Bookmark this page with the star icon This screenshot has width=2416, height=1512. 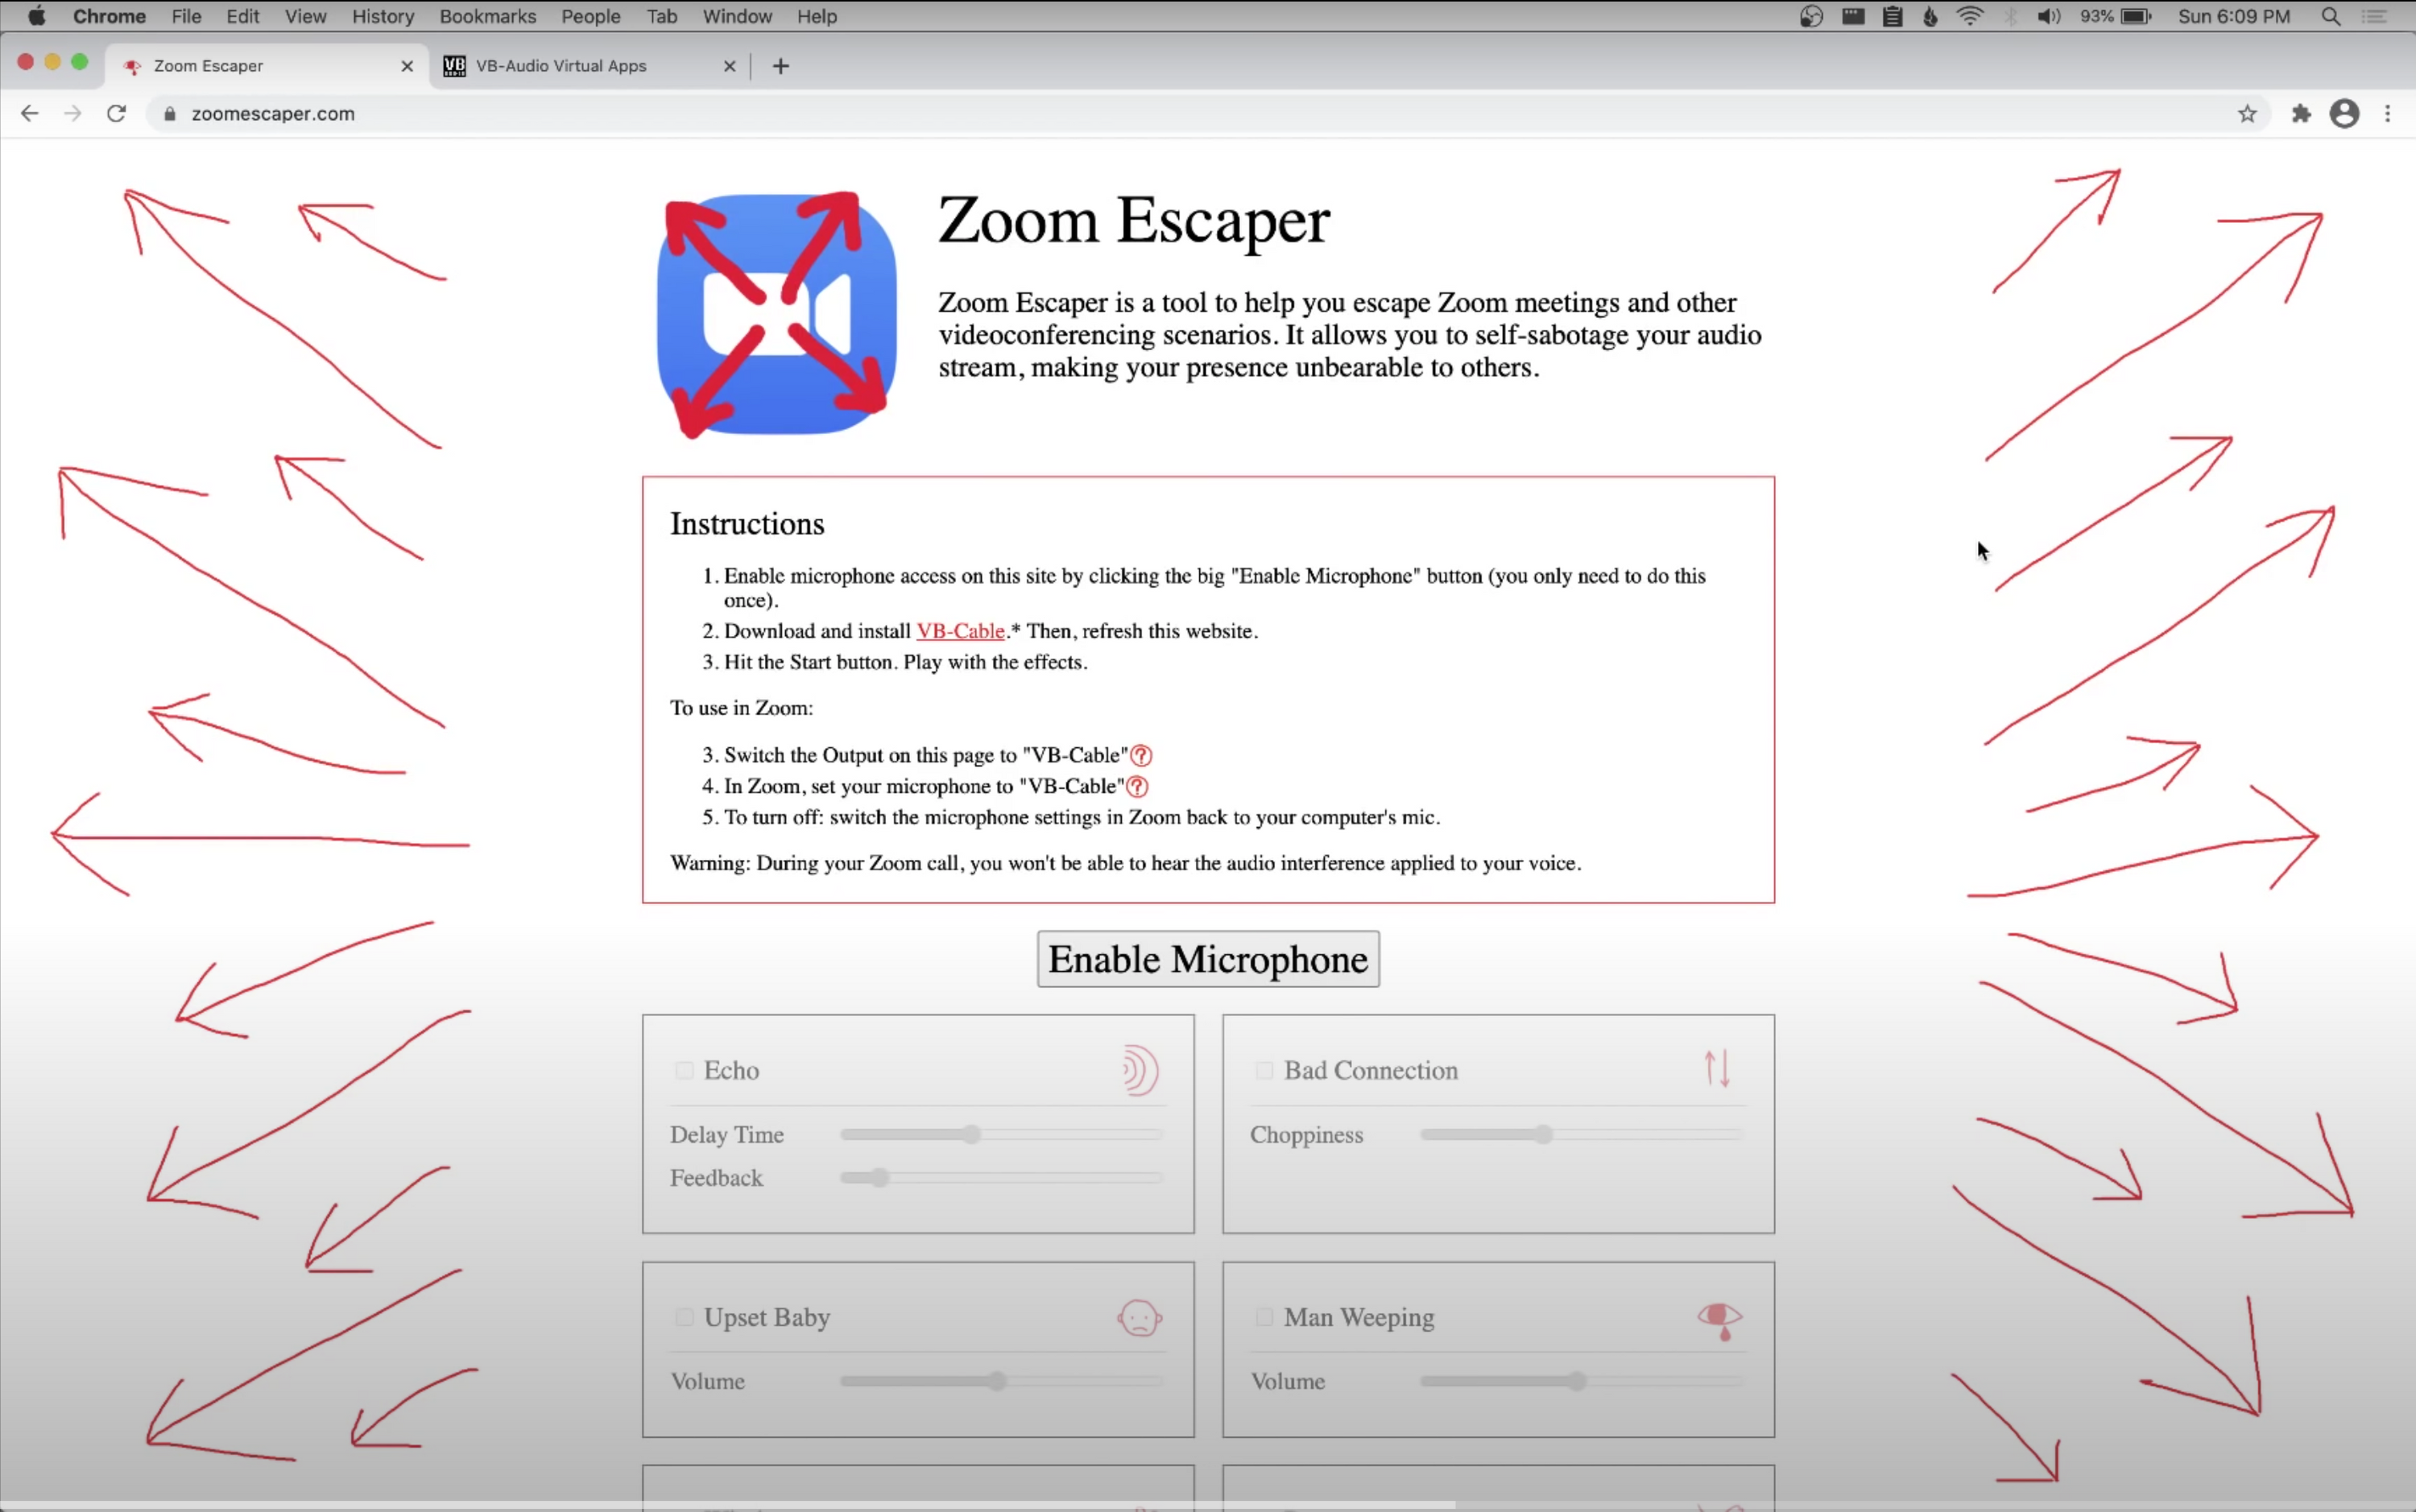pyautogui.click(x=2247, y=114)
